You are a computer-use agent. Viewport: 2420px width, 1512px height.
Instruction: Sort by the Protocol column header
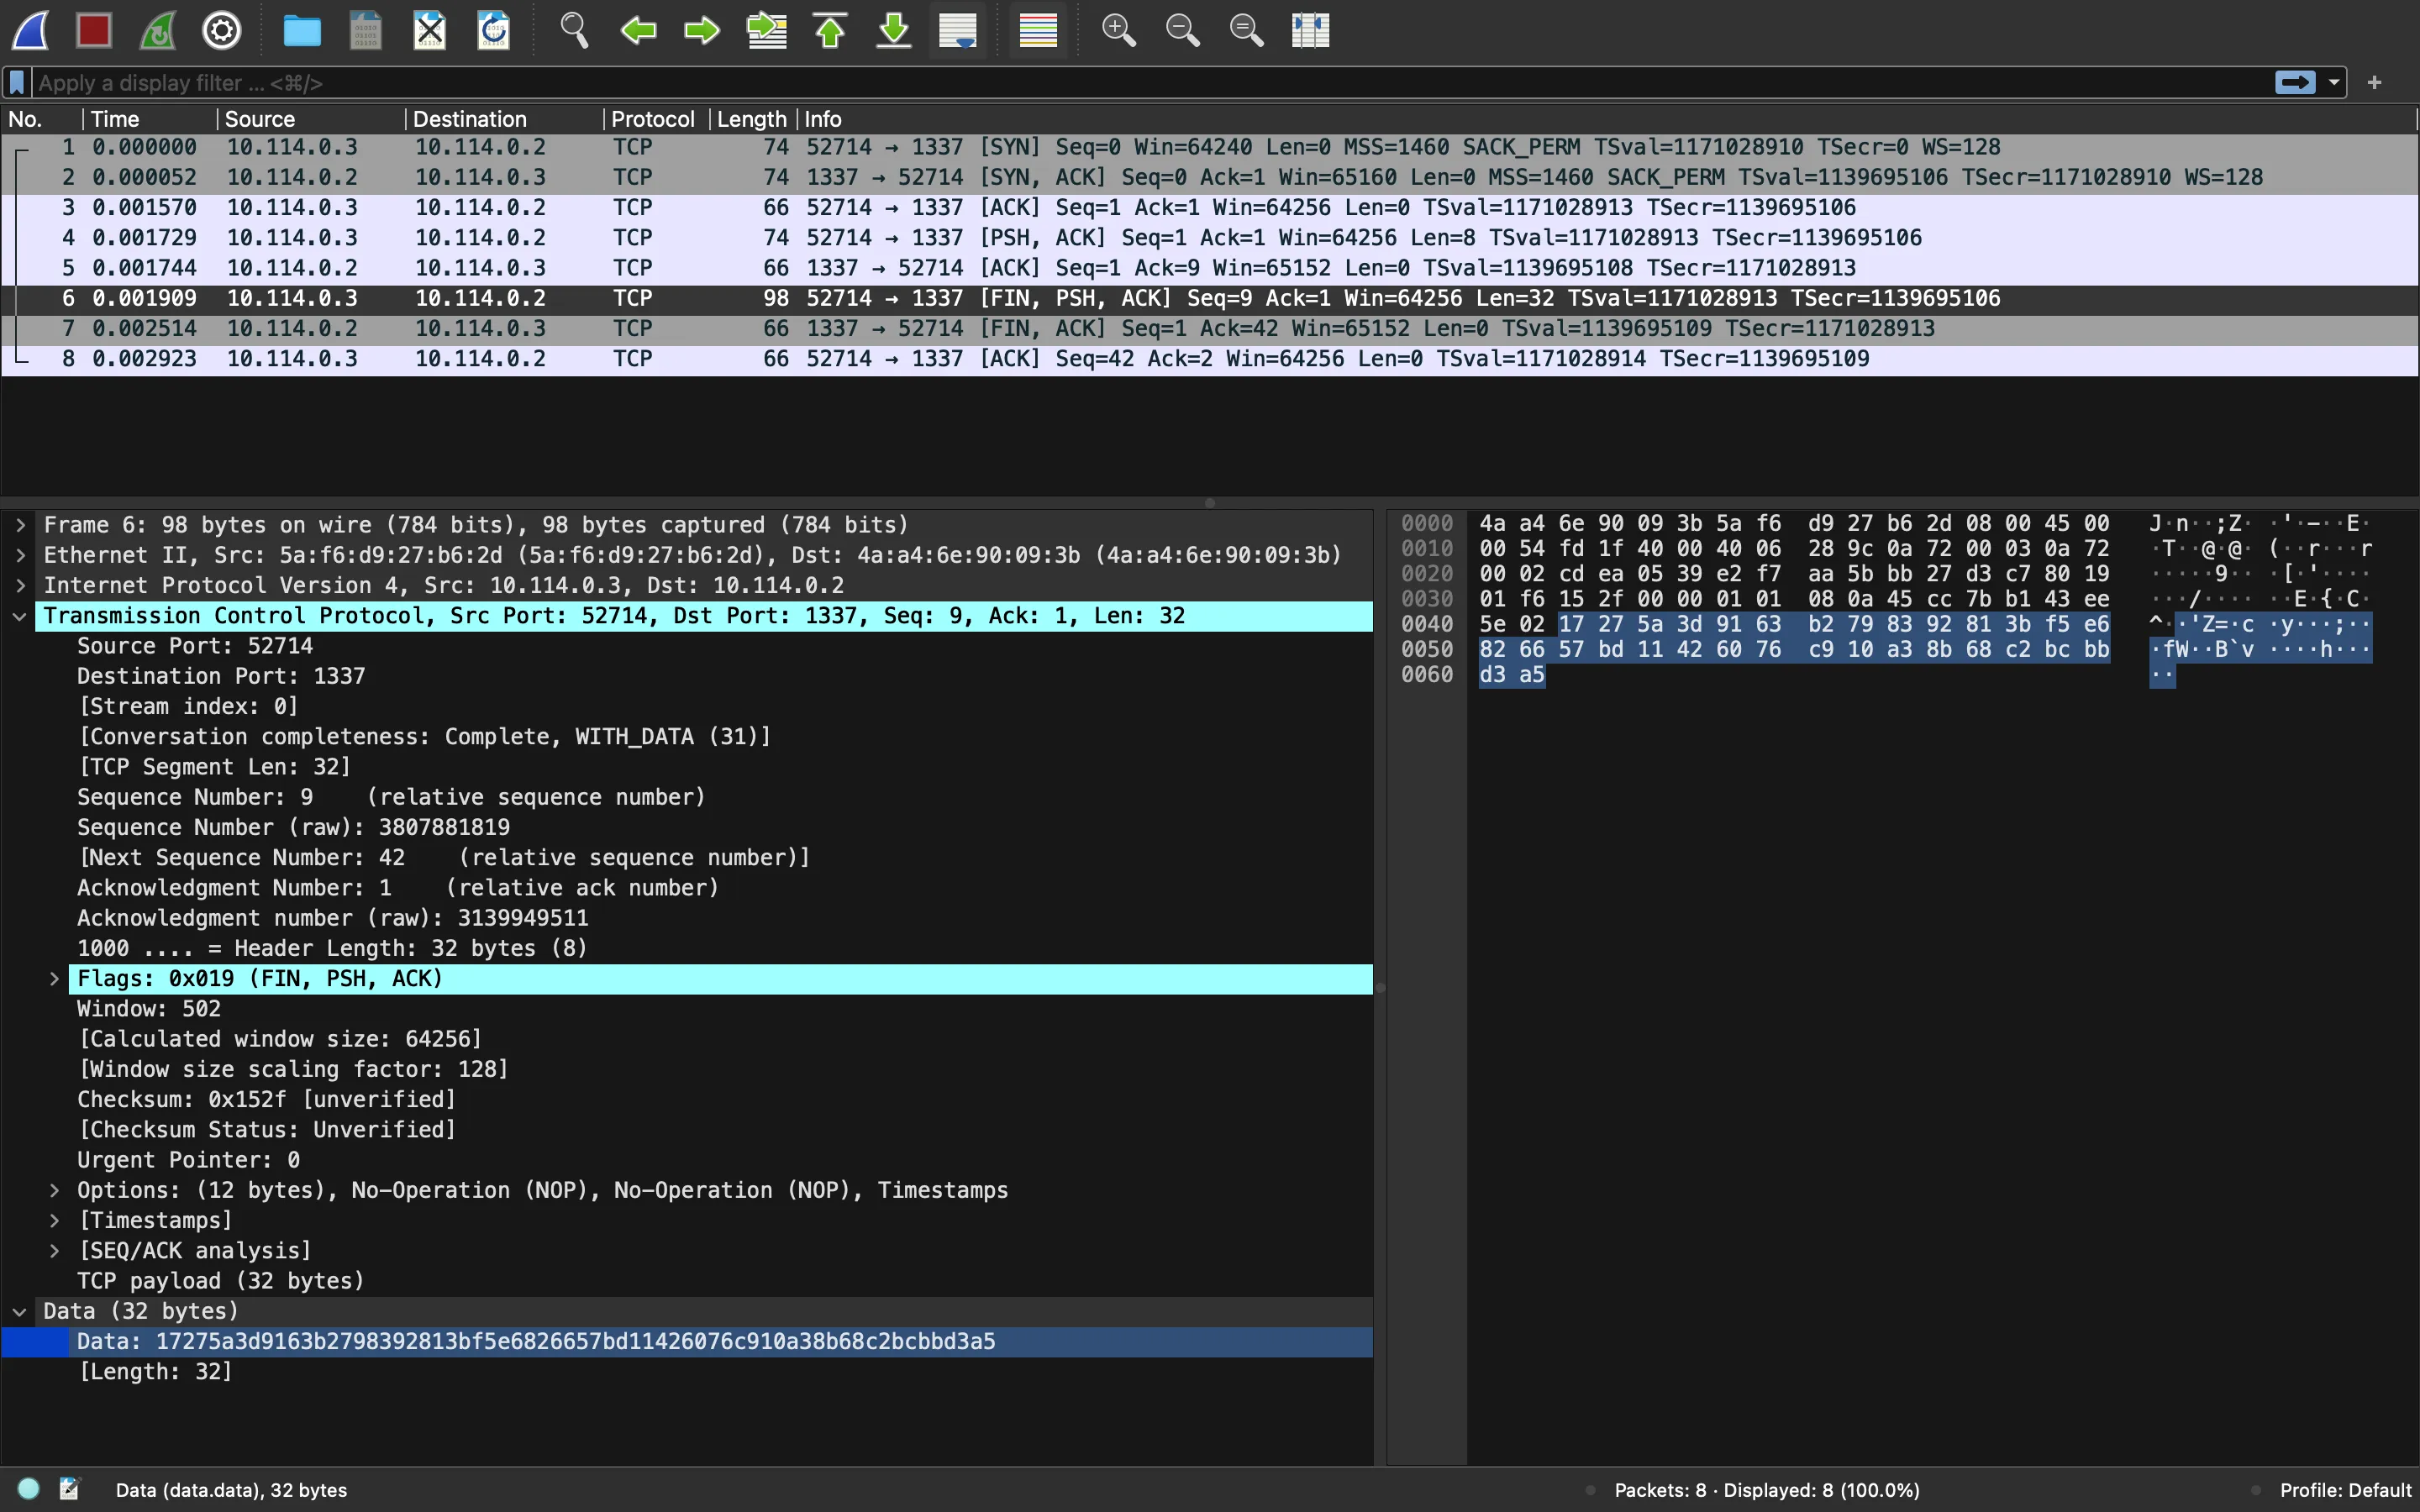point(657,119)
